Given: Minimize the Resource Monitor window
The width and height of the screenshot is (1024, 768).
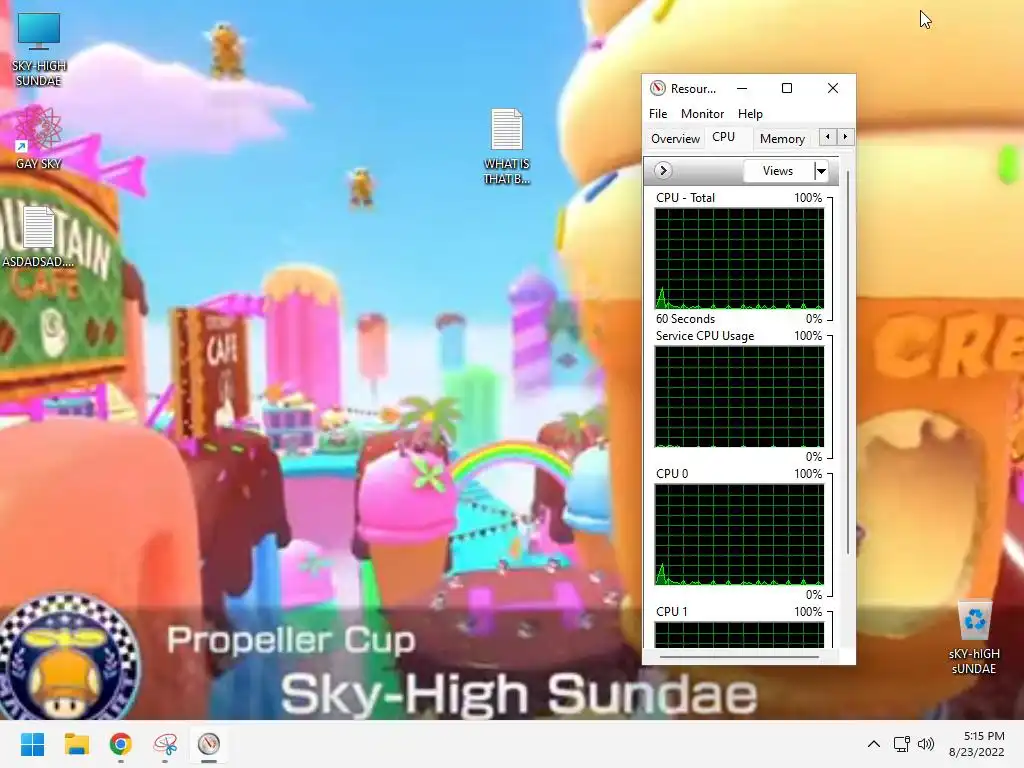Looking at the screenshot, I should coord(742,88).
